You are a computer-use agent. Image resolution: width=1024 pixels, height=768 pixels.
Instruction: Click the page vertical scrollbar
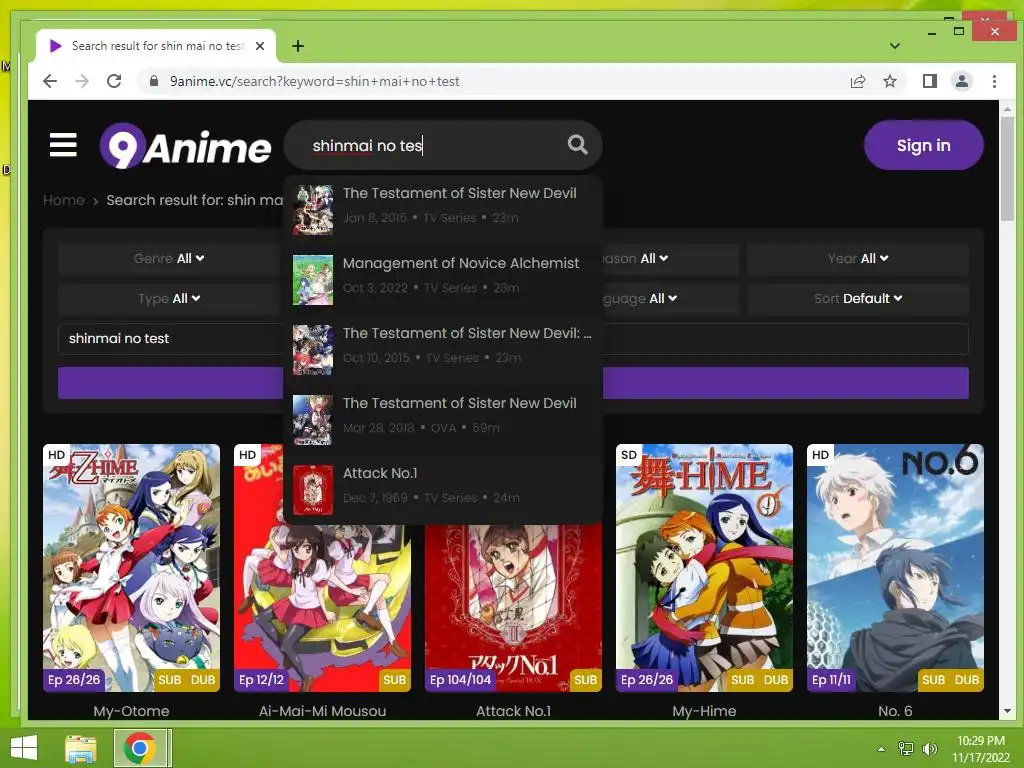click(1007, 170)
